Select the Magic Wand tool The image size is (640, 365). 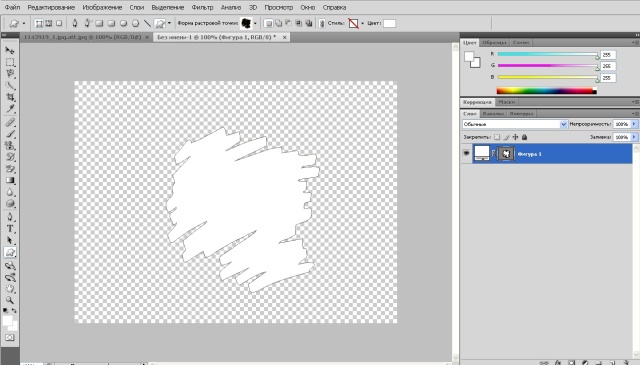(10, 86)
